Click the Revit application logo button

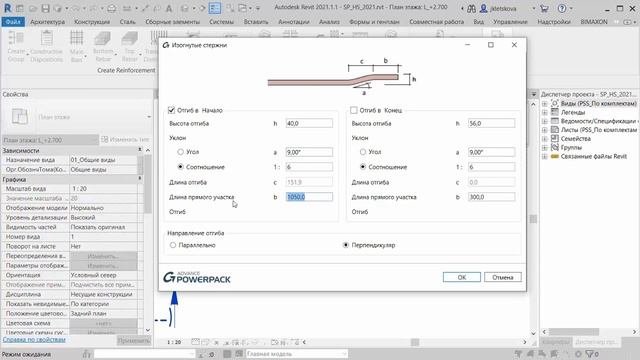click(7, 8)
